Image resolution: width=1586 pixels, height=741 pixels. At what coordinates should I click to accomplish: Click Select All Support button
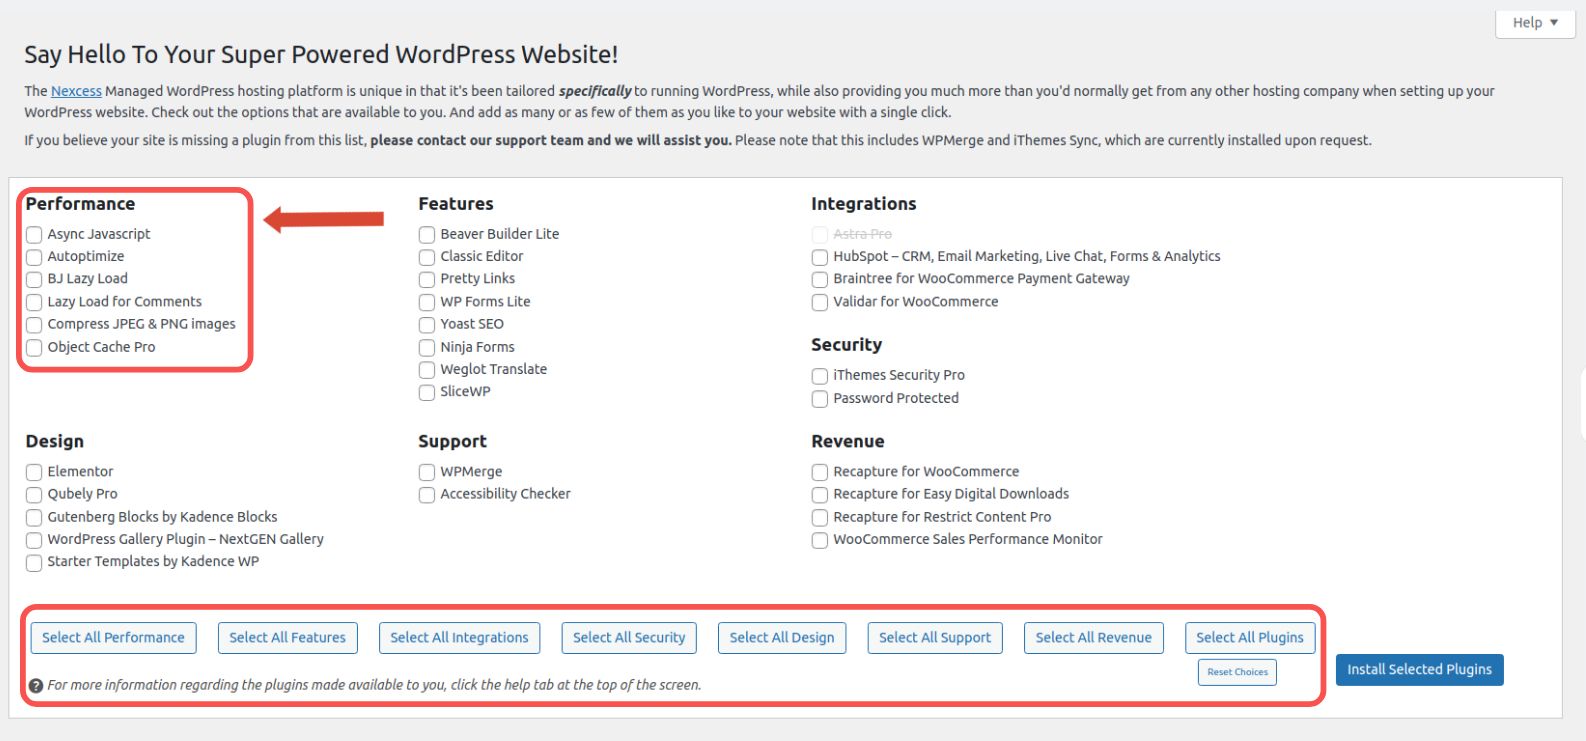pos(935,638)
